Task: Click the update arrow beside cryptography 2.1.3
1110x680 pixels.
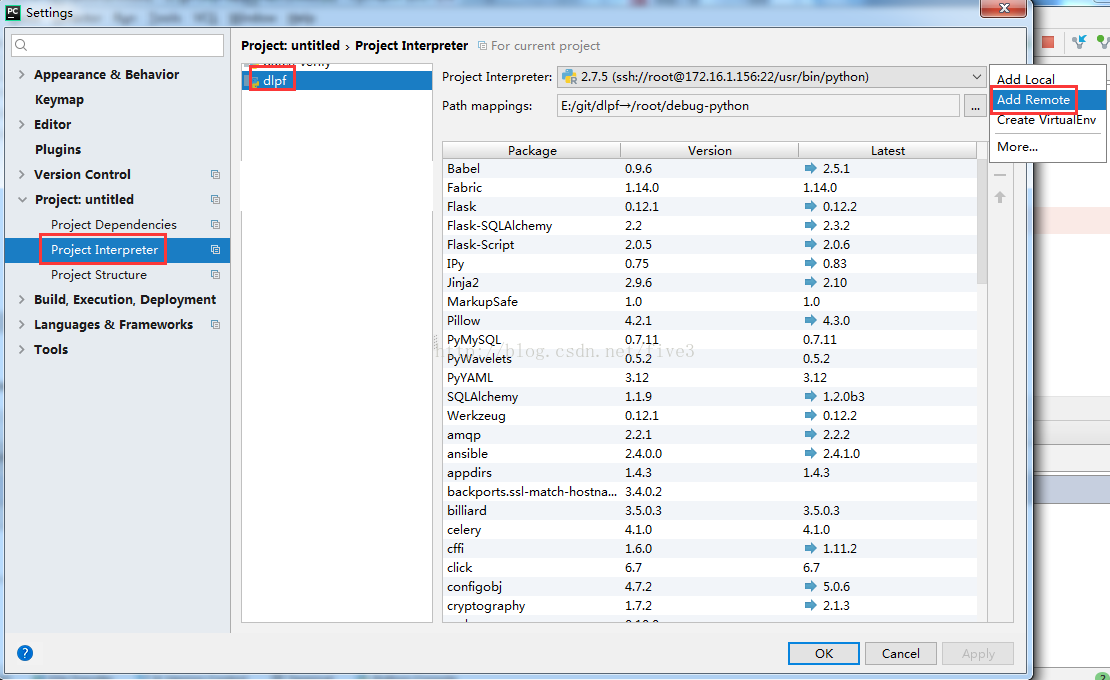Action: (x=811, y=606)
